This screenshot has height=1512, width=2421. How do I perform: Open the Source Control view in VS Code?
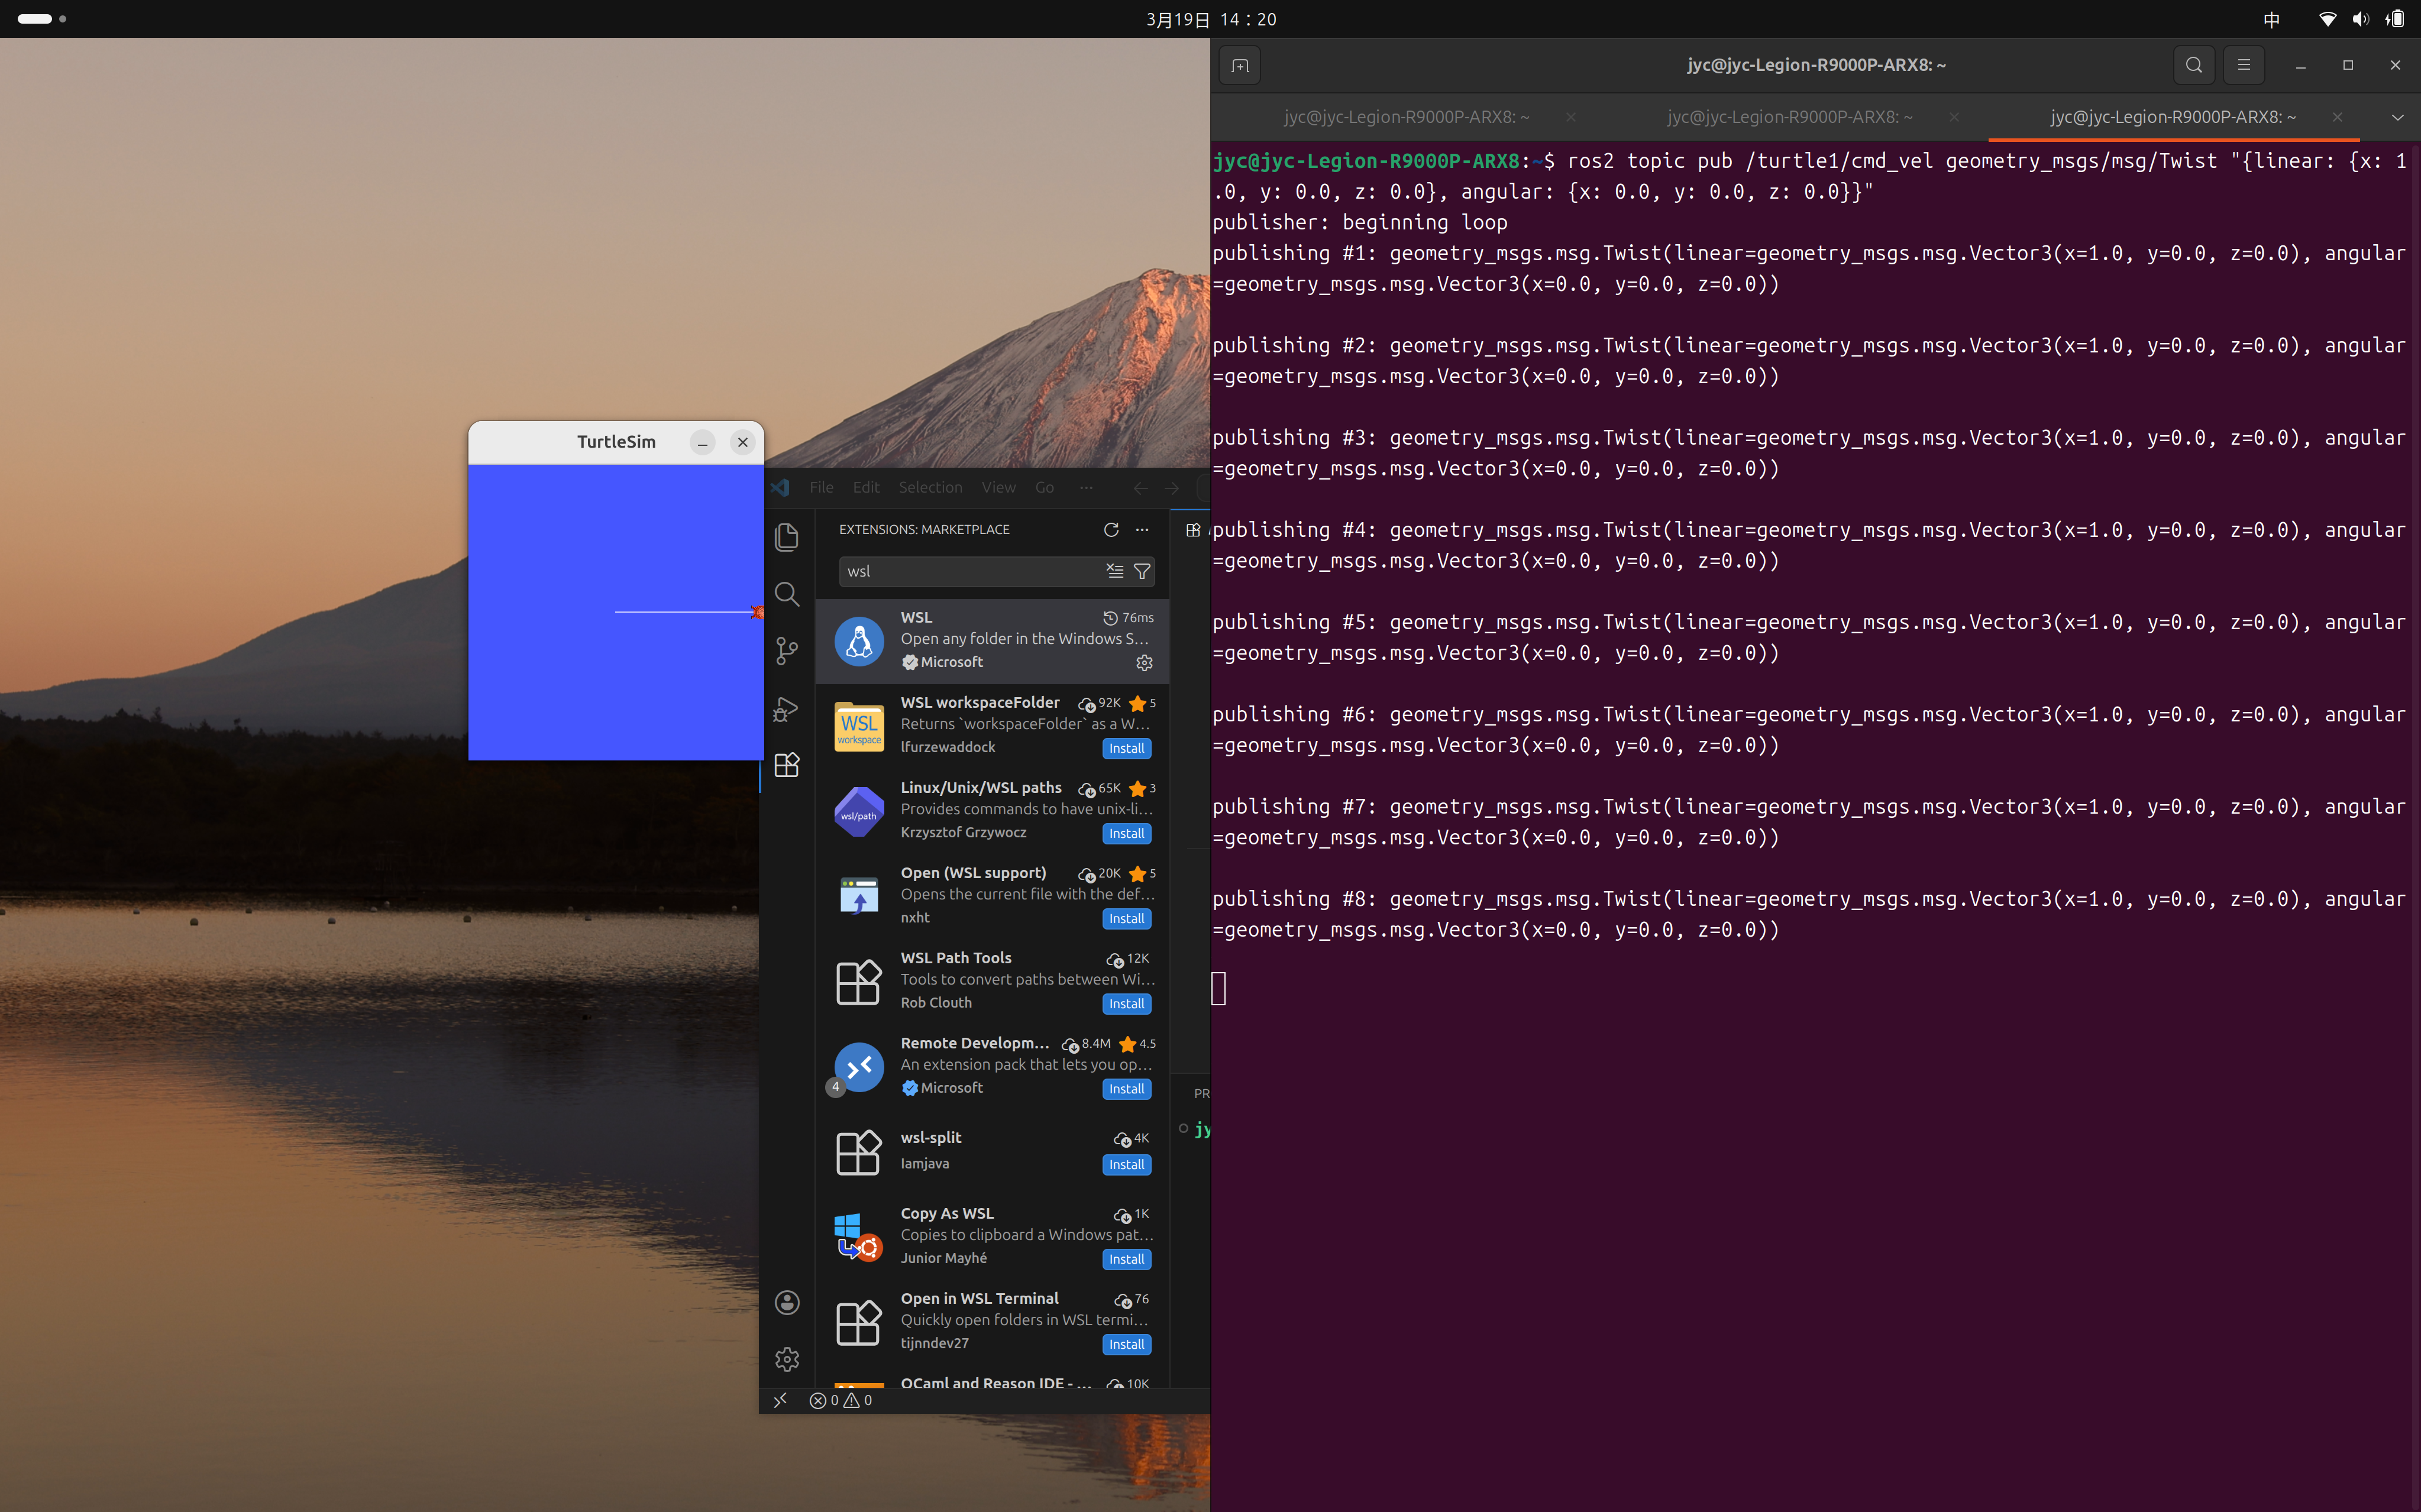click(x=787, y=651)
